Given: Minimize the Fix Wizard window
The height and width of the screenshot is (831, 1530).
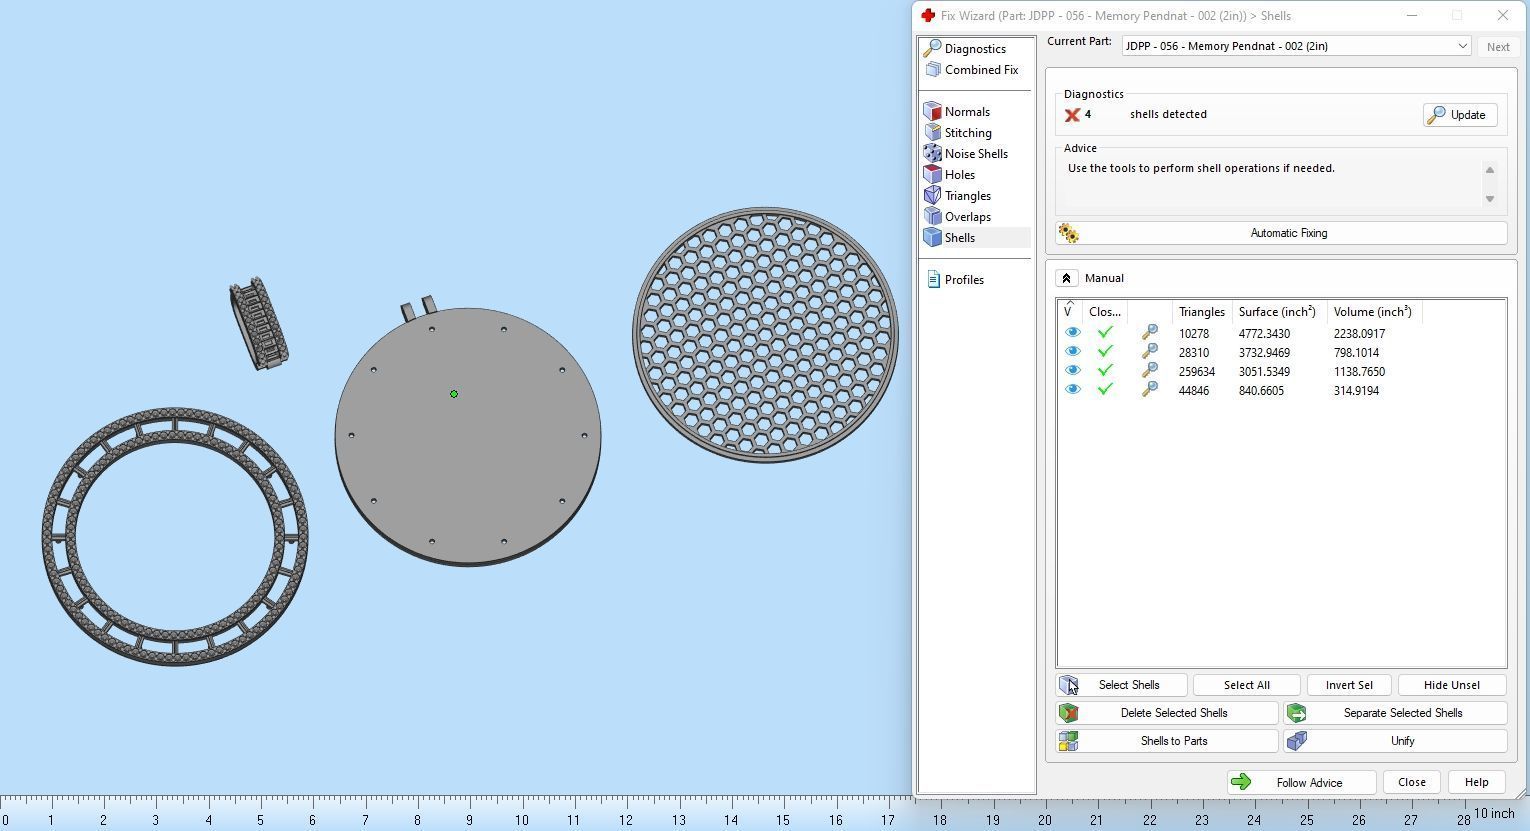Looking at the screenshot, I should point(1412,16).
